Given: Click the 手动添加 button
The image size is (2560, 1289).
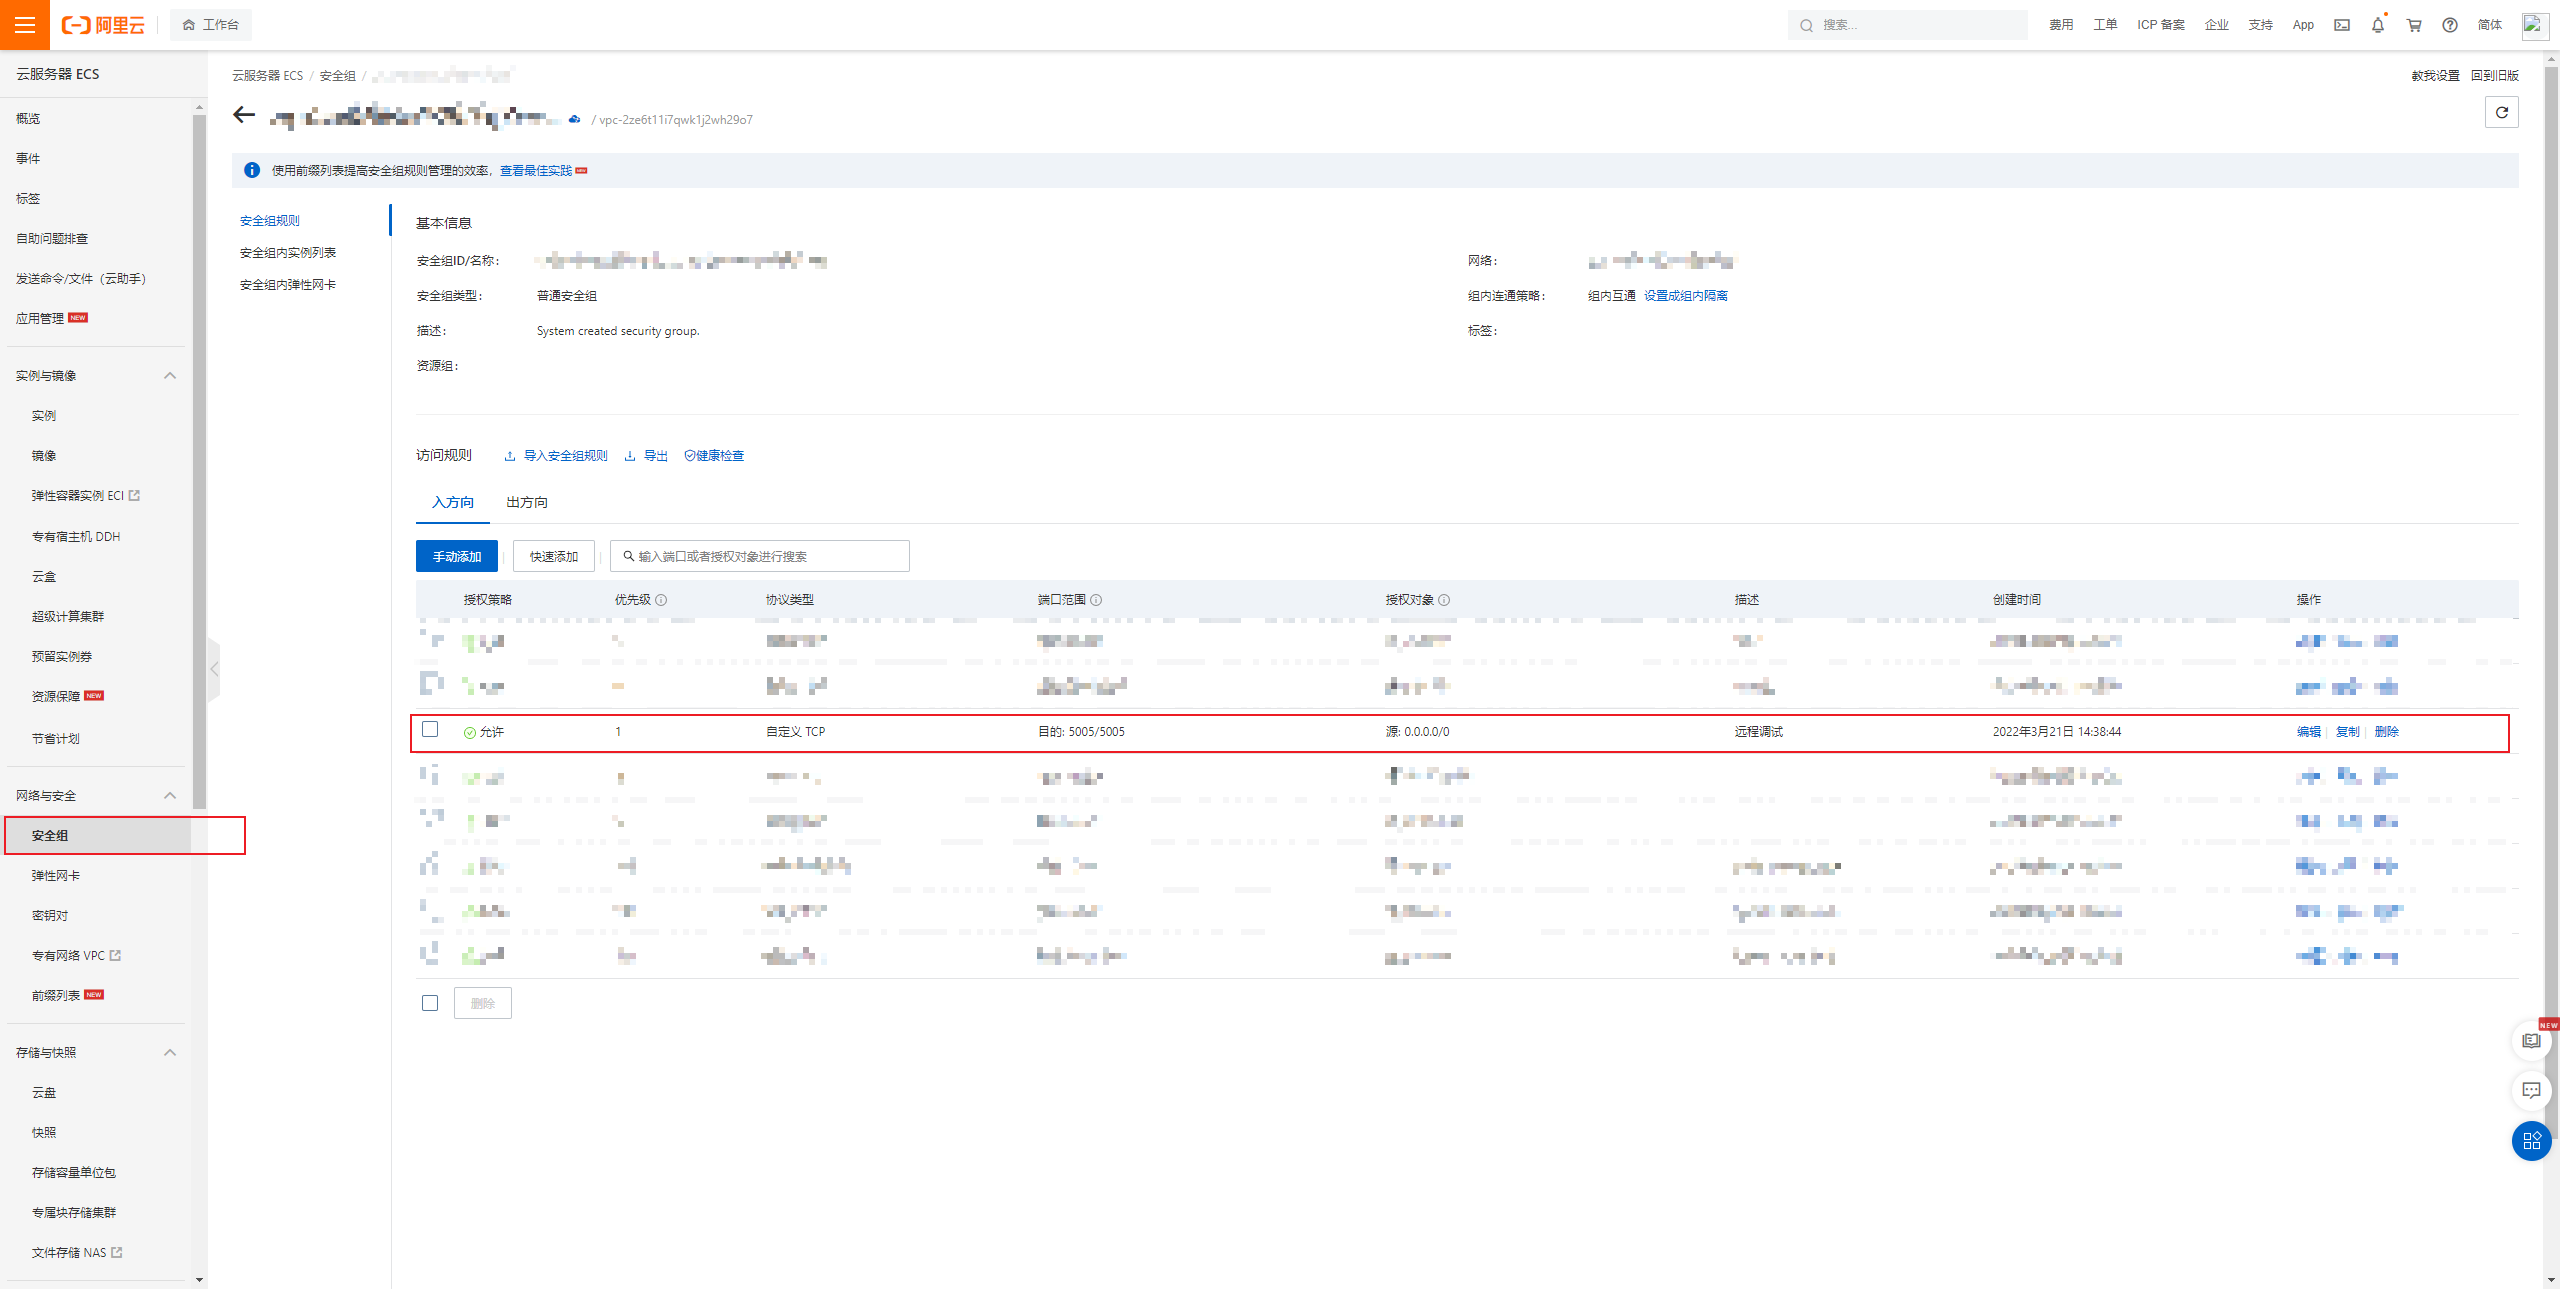Looking at the screenshot, I should 457,556.
